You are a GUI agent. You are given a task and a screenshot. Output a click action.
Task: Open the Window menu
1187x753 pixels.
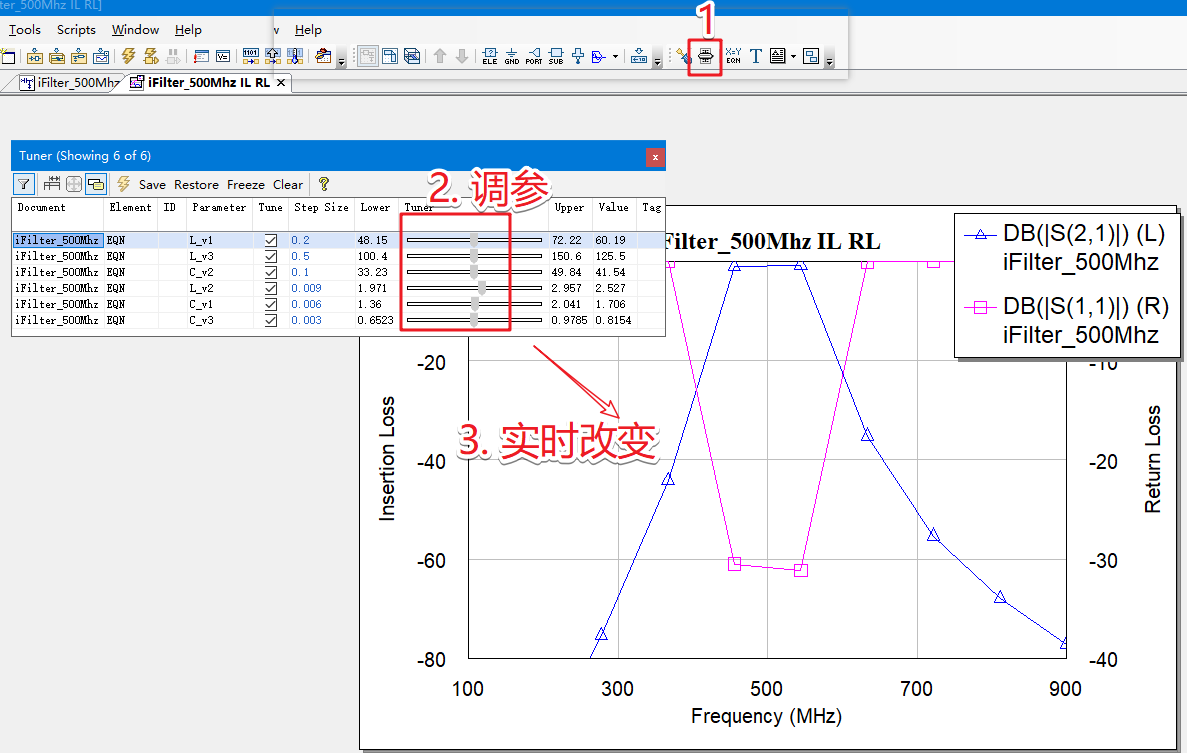(136, 30)
